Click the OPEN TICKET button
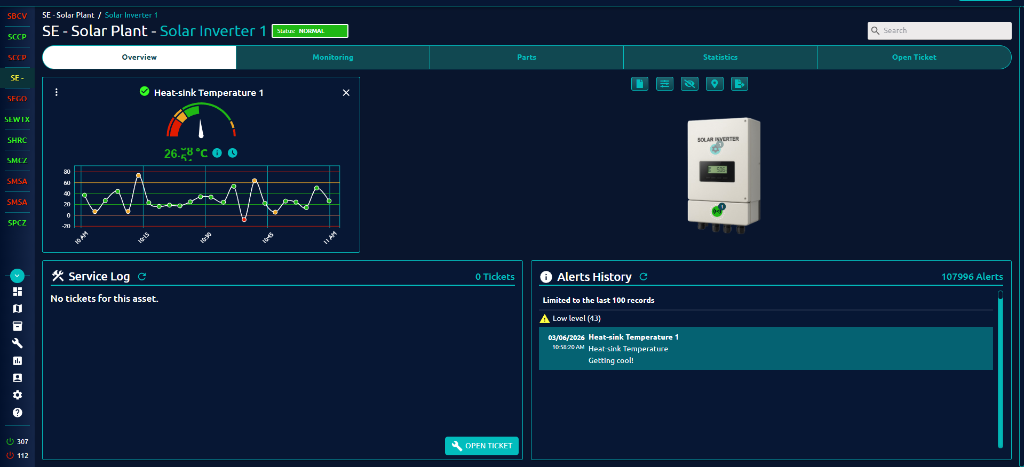This screenshot has height=467, width=1024. tap(481, 446)
